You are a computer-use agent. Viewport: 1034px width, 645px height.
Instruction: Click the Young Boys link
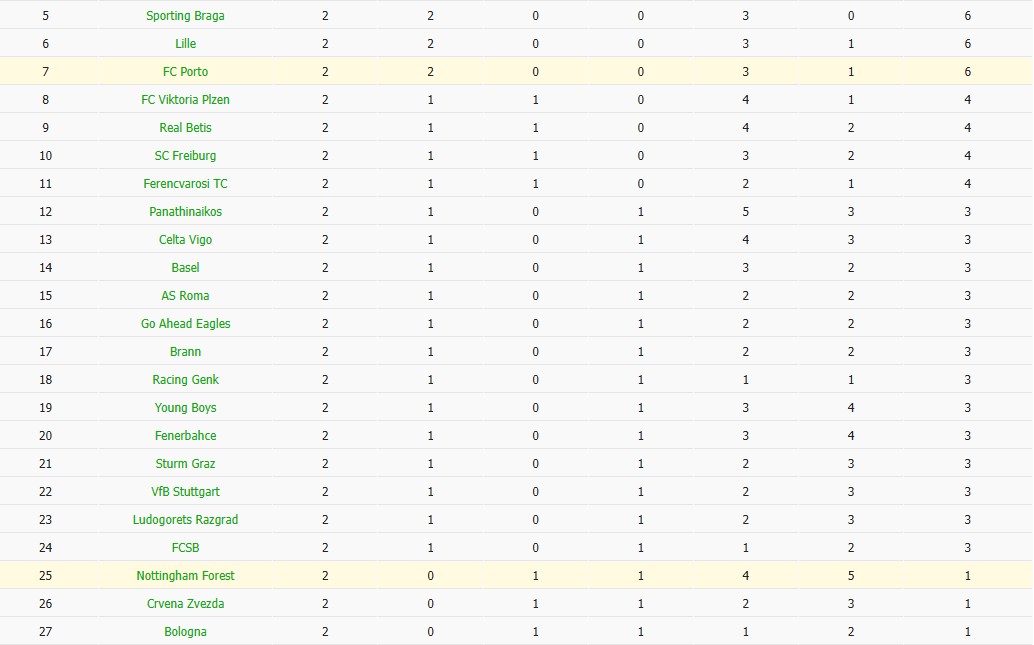[x=185, y=408]
